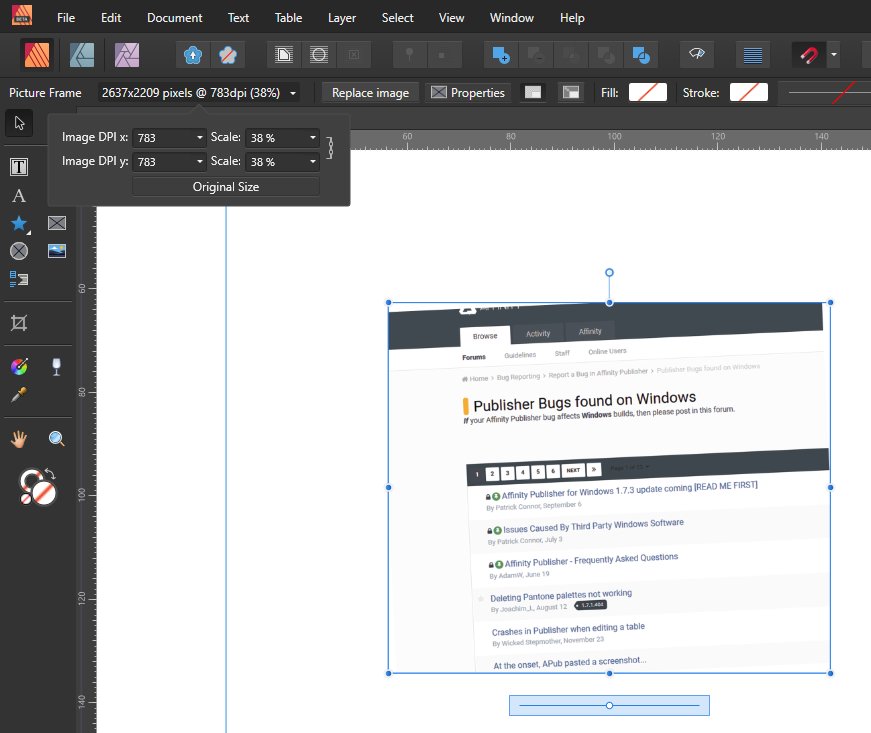Select the blue star shape tool
The image size is (871, 733).
click(19, 223)
